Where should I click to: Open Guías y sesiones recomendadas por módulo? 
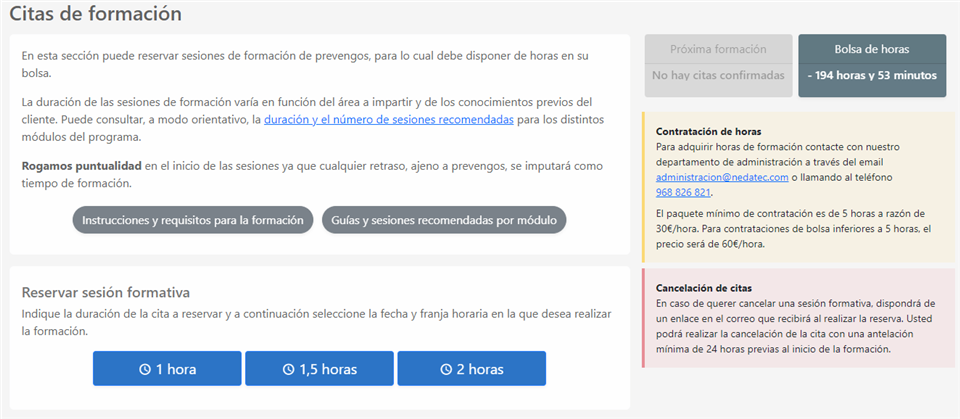(x=444, y=220)
